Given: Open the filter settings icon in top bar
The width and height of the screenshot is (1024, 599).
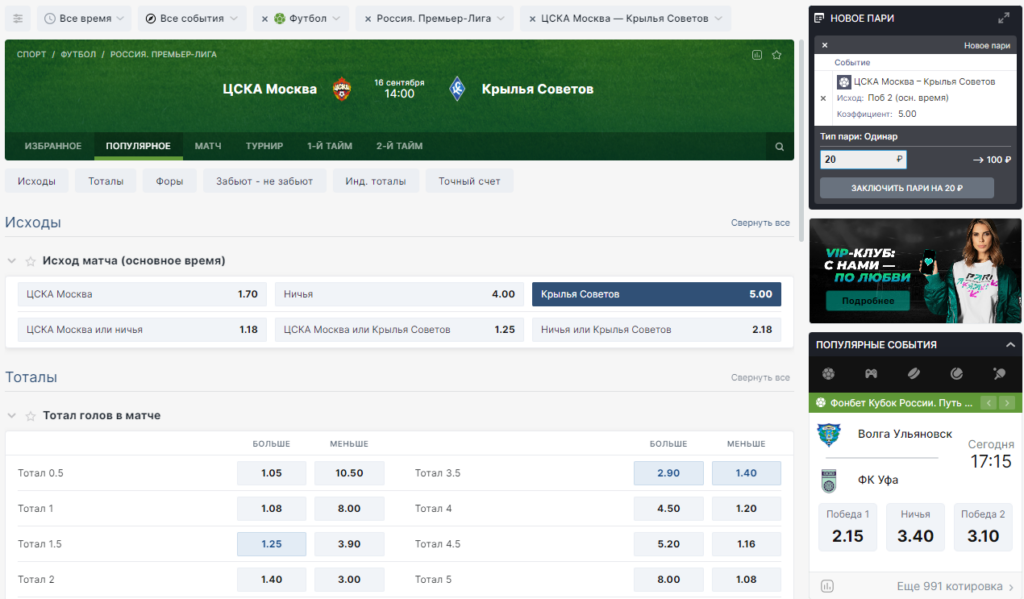Looking at the screenshot, I should 18,18.
